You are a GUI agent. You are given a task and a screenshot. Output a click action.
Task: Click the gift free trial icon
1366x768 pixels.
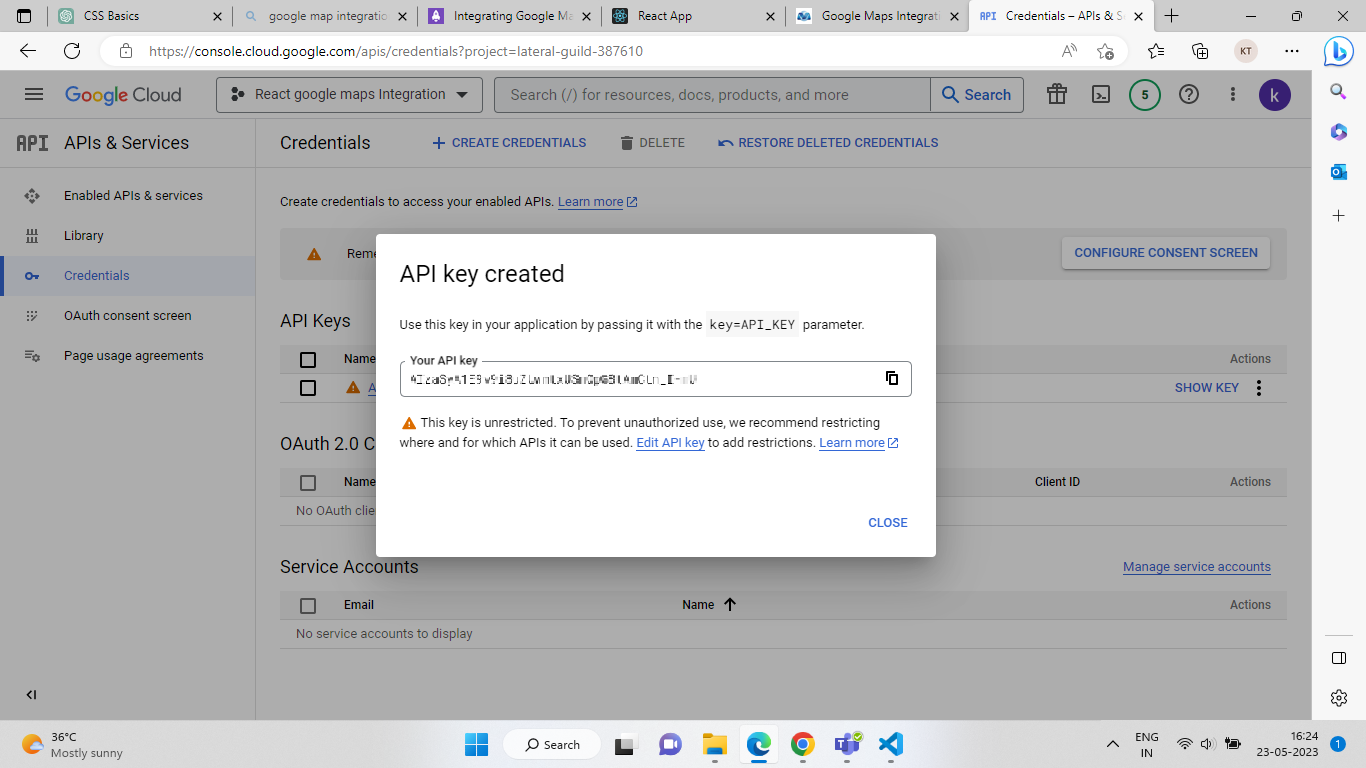point(1056,95)
